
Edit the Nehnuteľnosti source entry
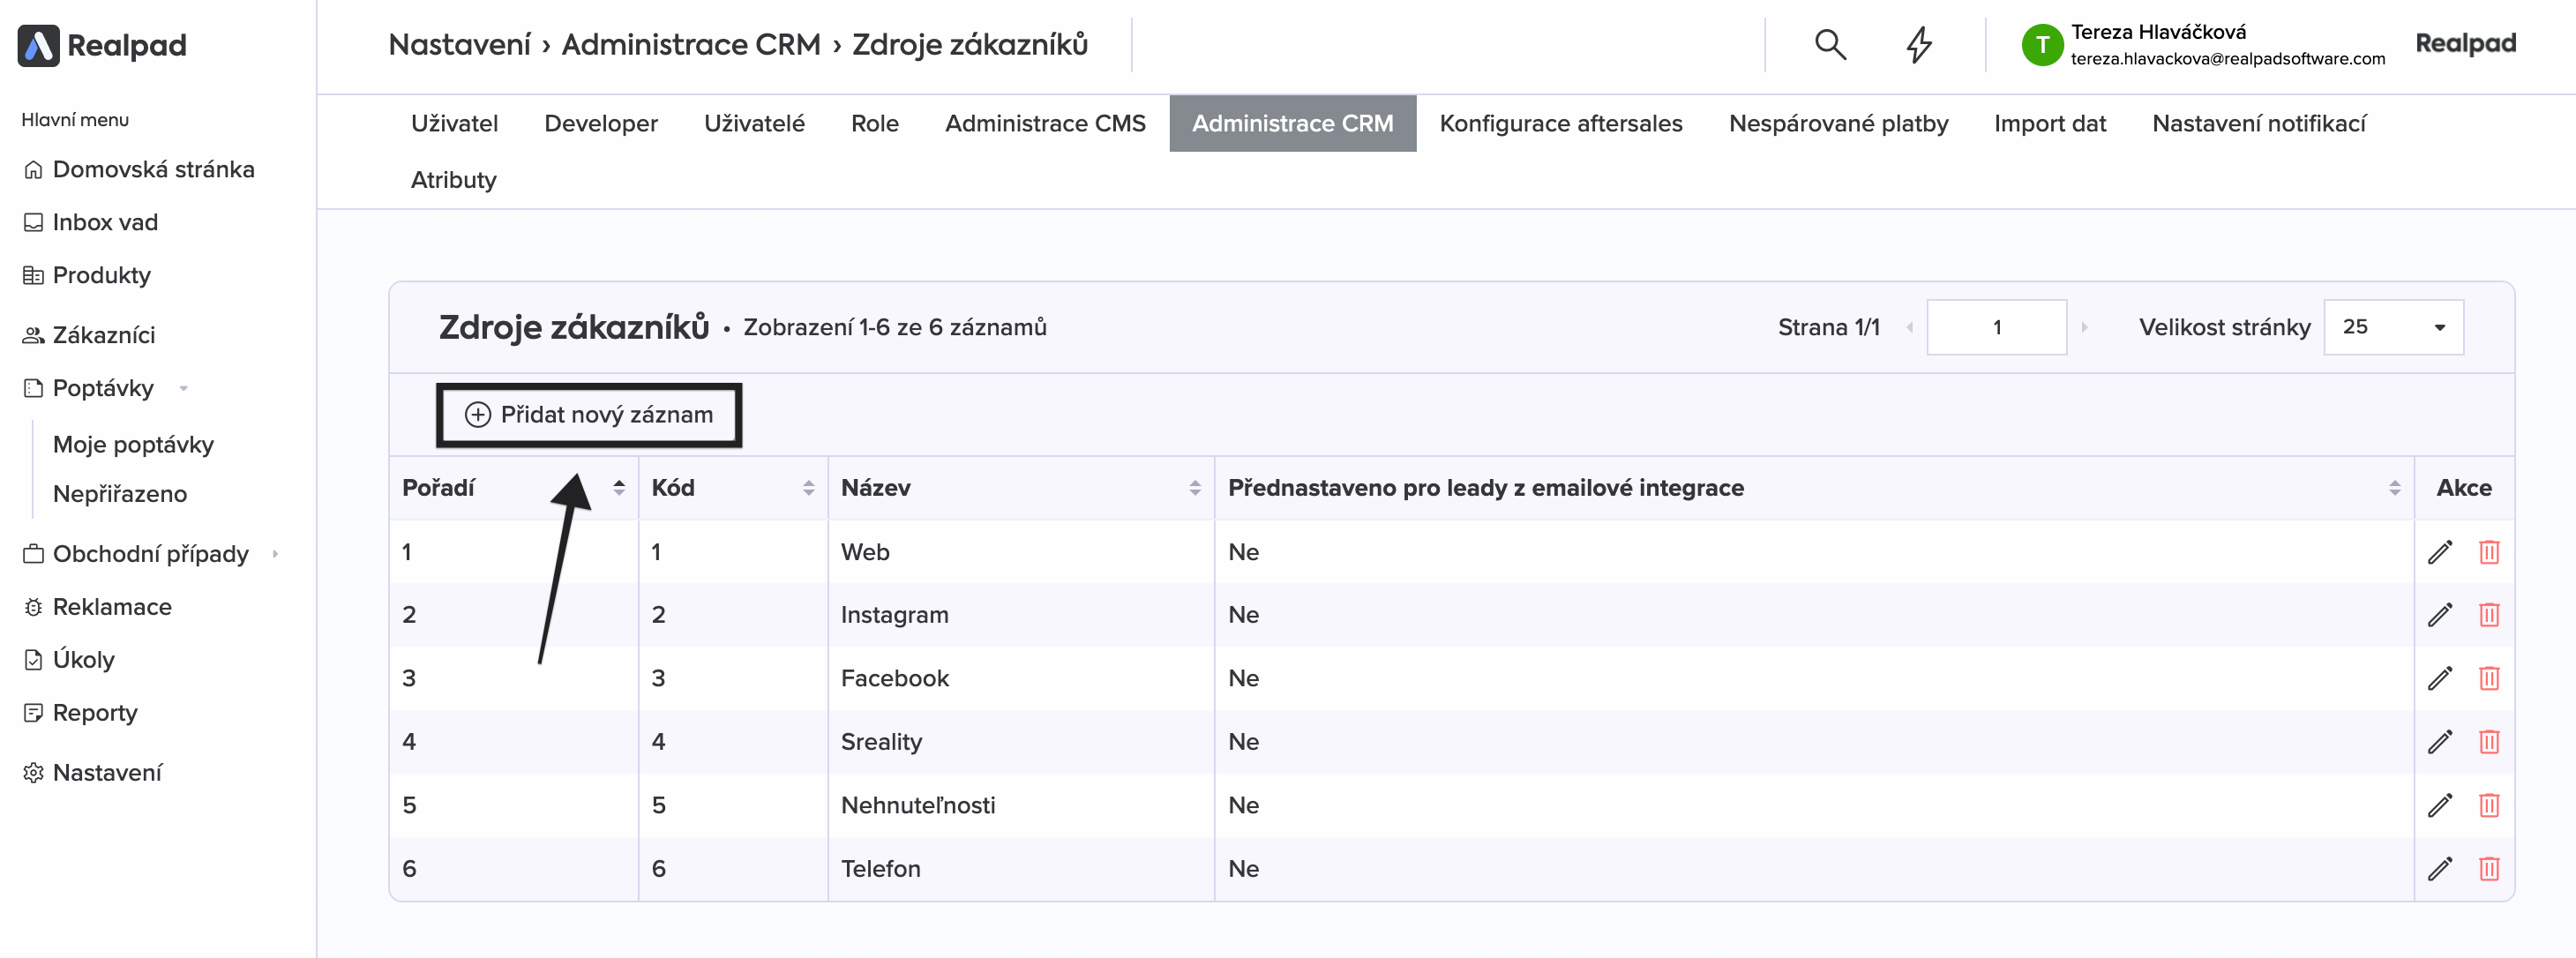(2439, 805)
